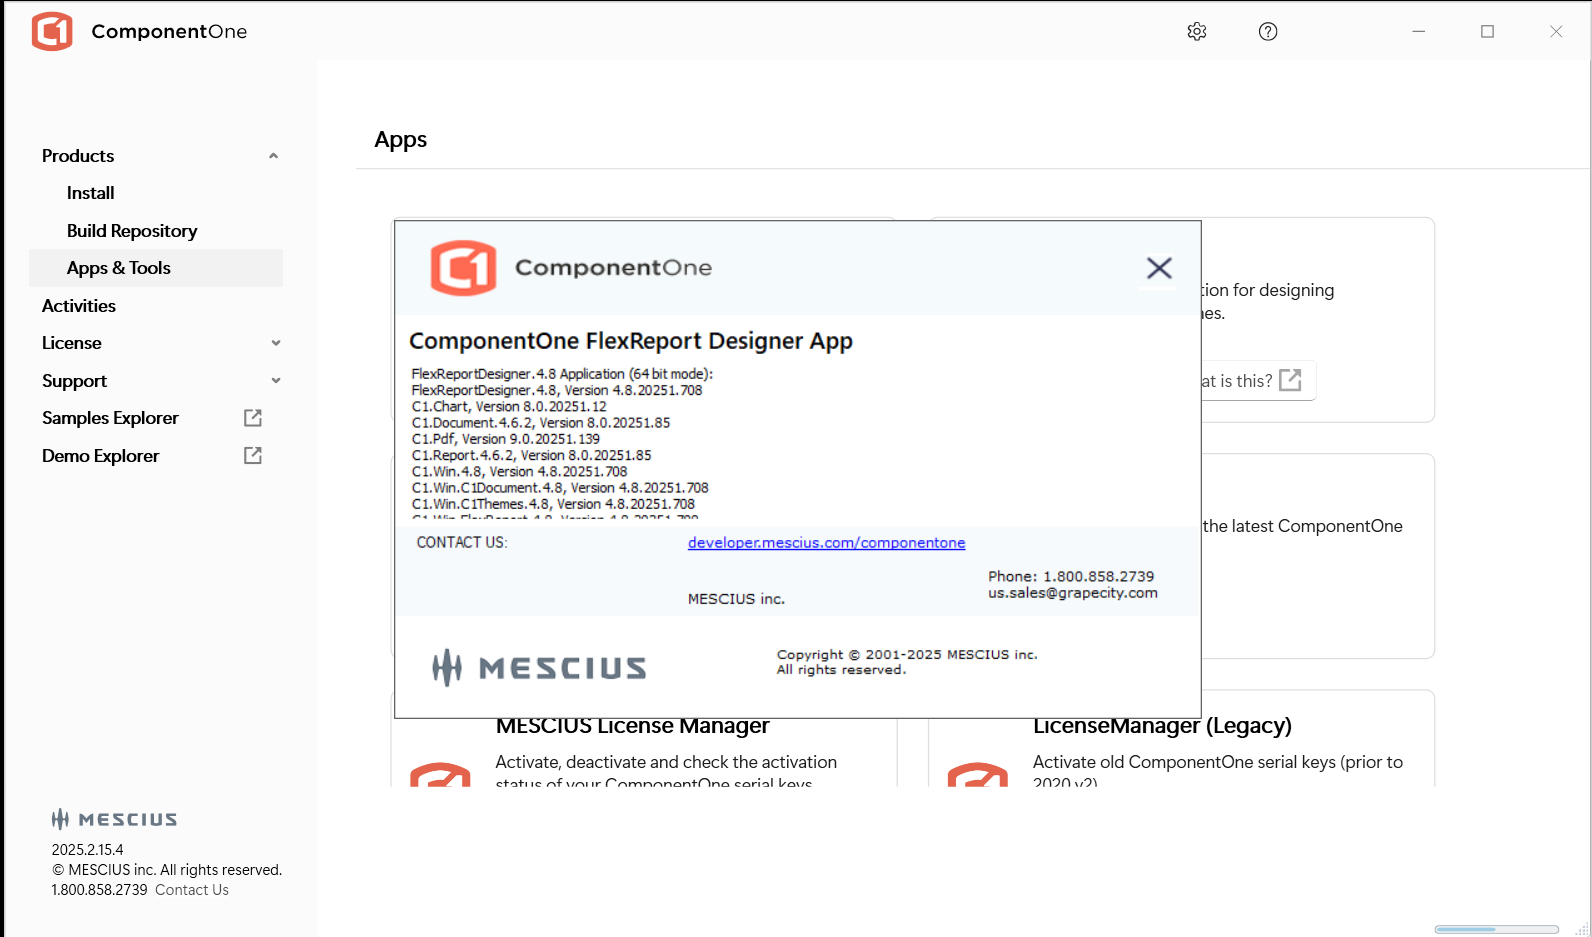Image resolution: width=1592 pixels, height=937 pixels.
Task: Click the MESCIUS License Manager card title
Action: pos(633,727)
